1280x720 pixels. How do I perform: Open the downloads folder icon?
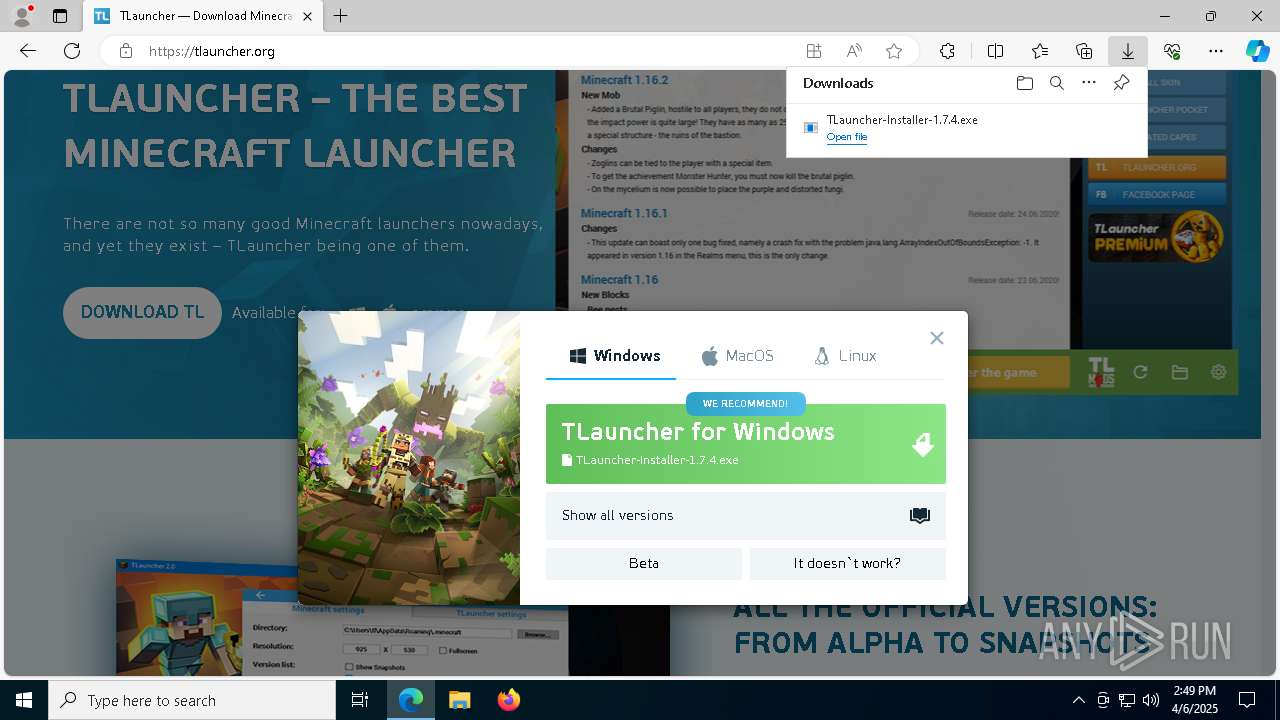click(x=1025, y=83)
